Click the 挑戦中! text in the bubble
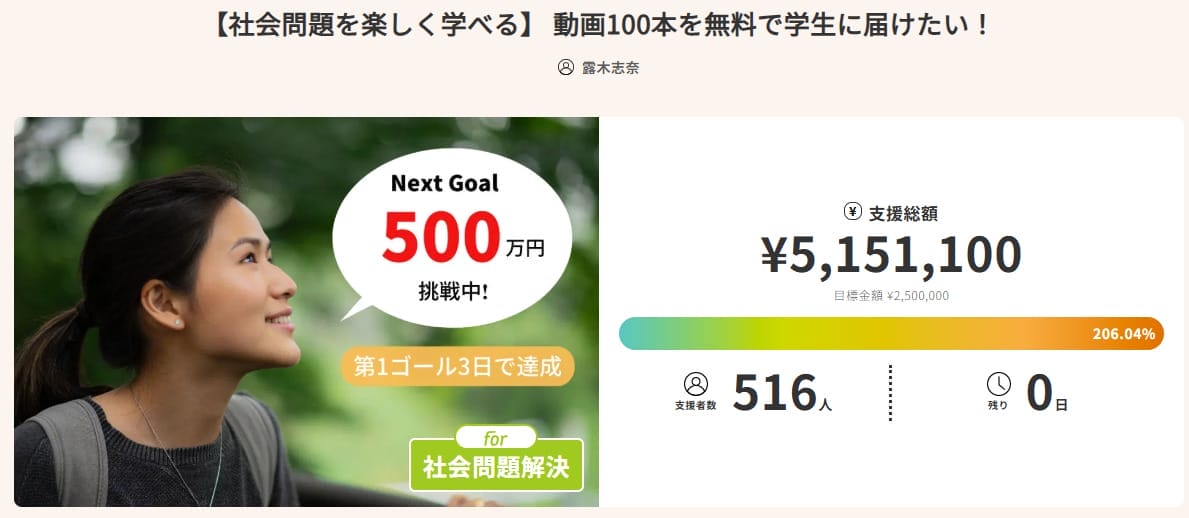 (x=453, y=292)
